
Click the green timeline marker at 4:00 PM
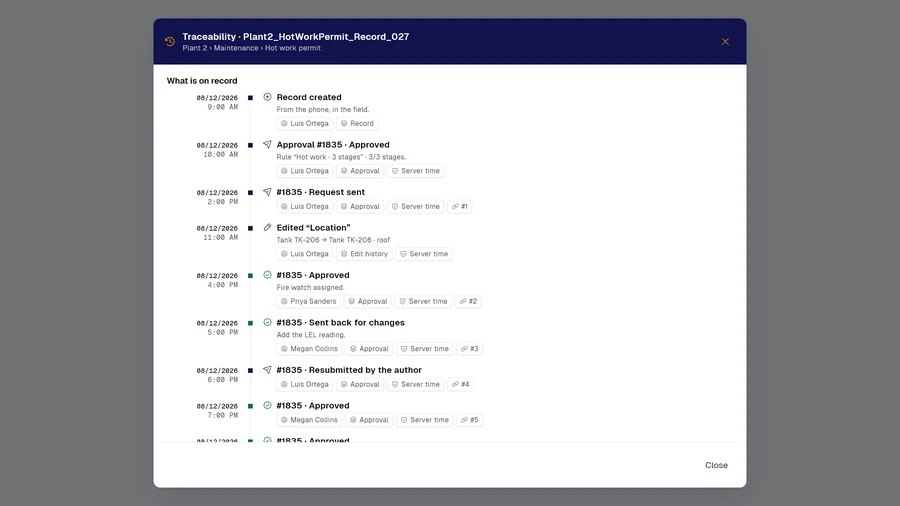tap(250, 276)
